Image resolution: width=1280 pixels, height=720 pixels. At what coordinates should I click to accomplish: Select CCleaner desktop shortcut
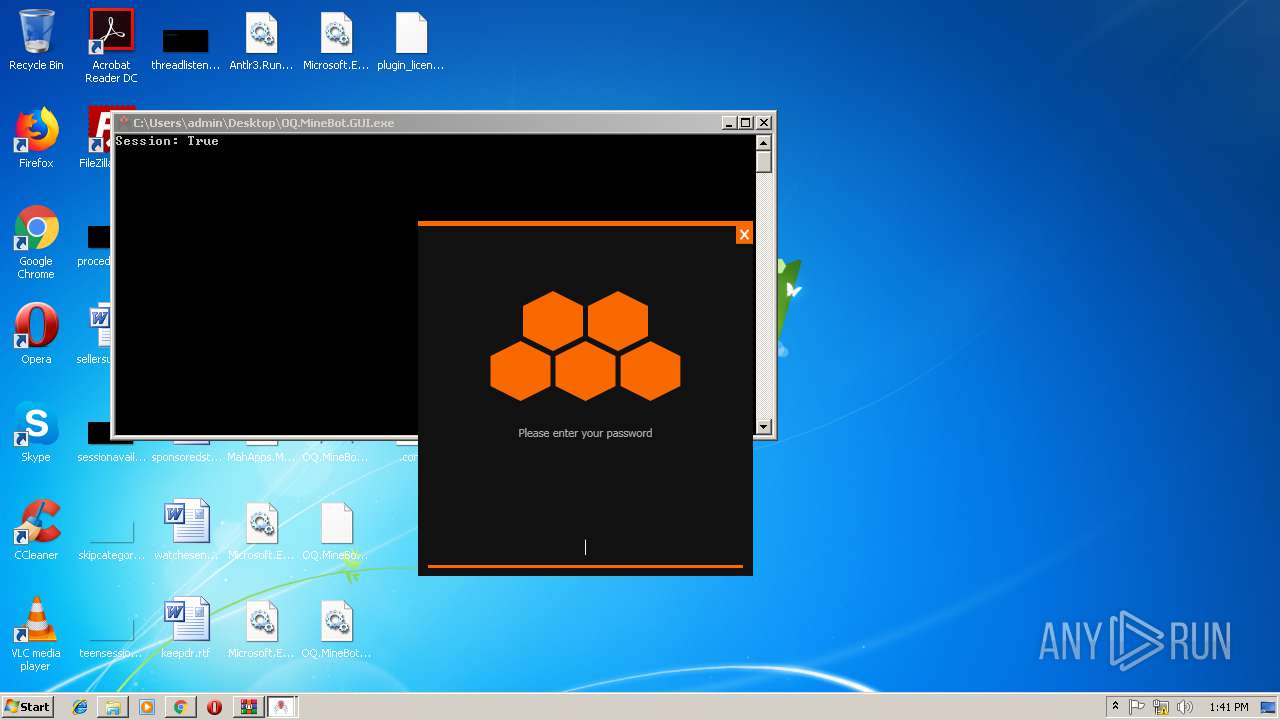pyautogui.click(x=36, y=530)
